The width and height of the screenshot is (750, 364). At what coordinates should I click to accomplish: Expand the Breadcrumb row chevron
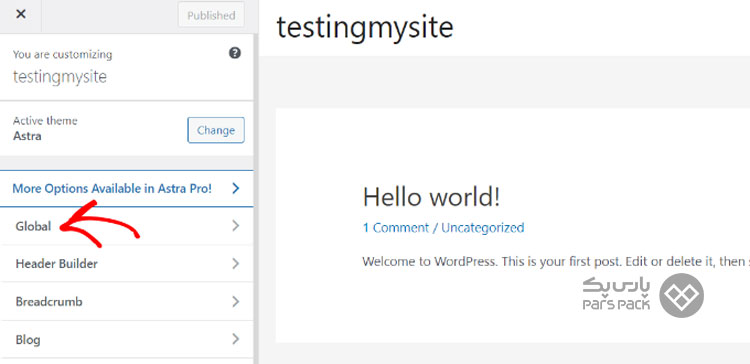coord(235,301)
